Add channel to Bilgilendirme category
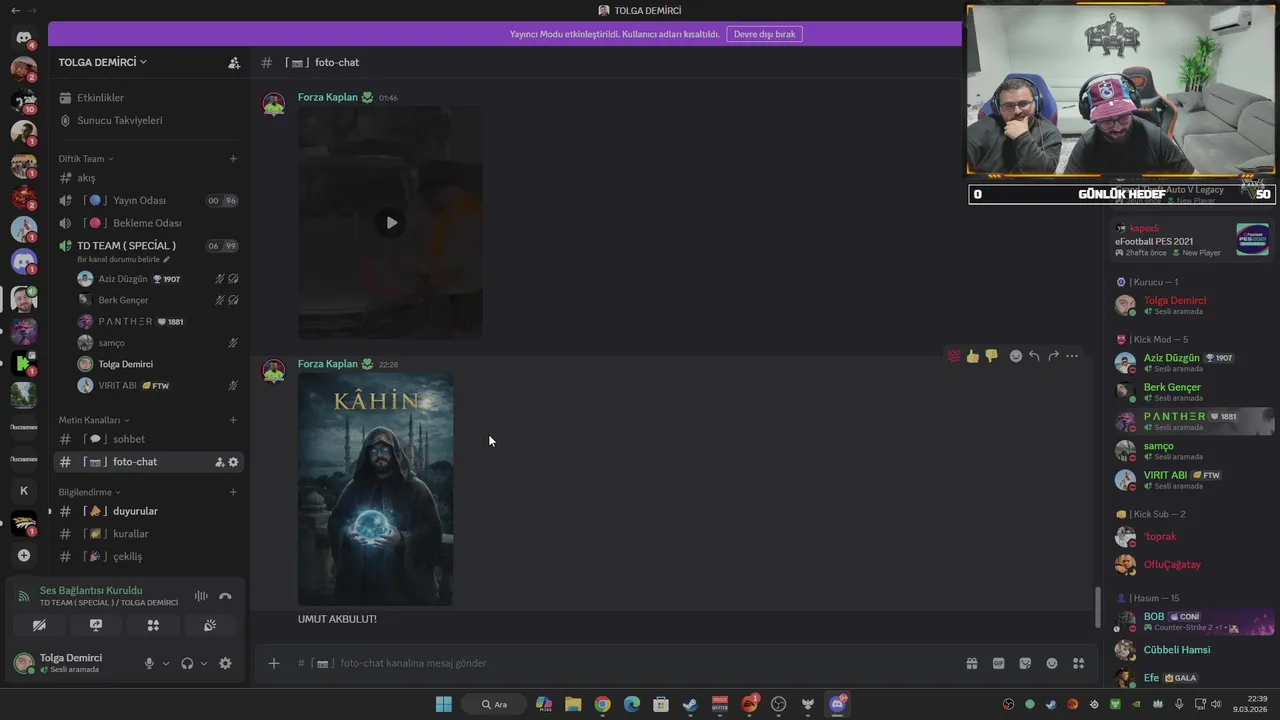The image size is (1280, 720). (x=233, y=492)
